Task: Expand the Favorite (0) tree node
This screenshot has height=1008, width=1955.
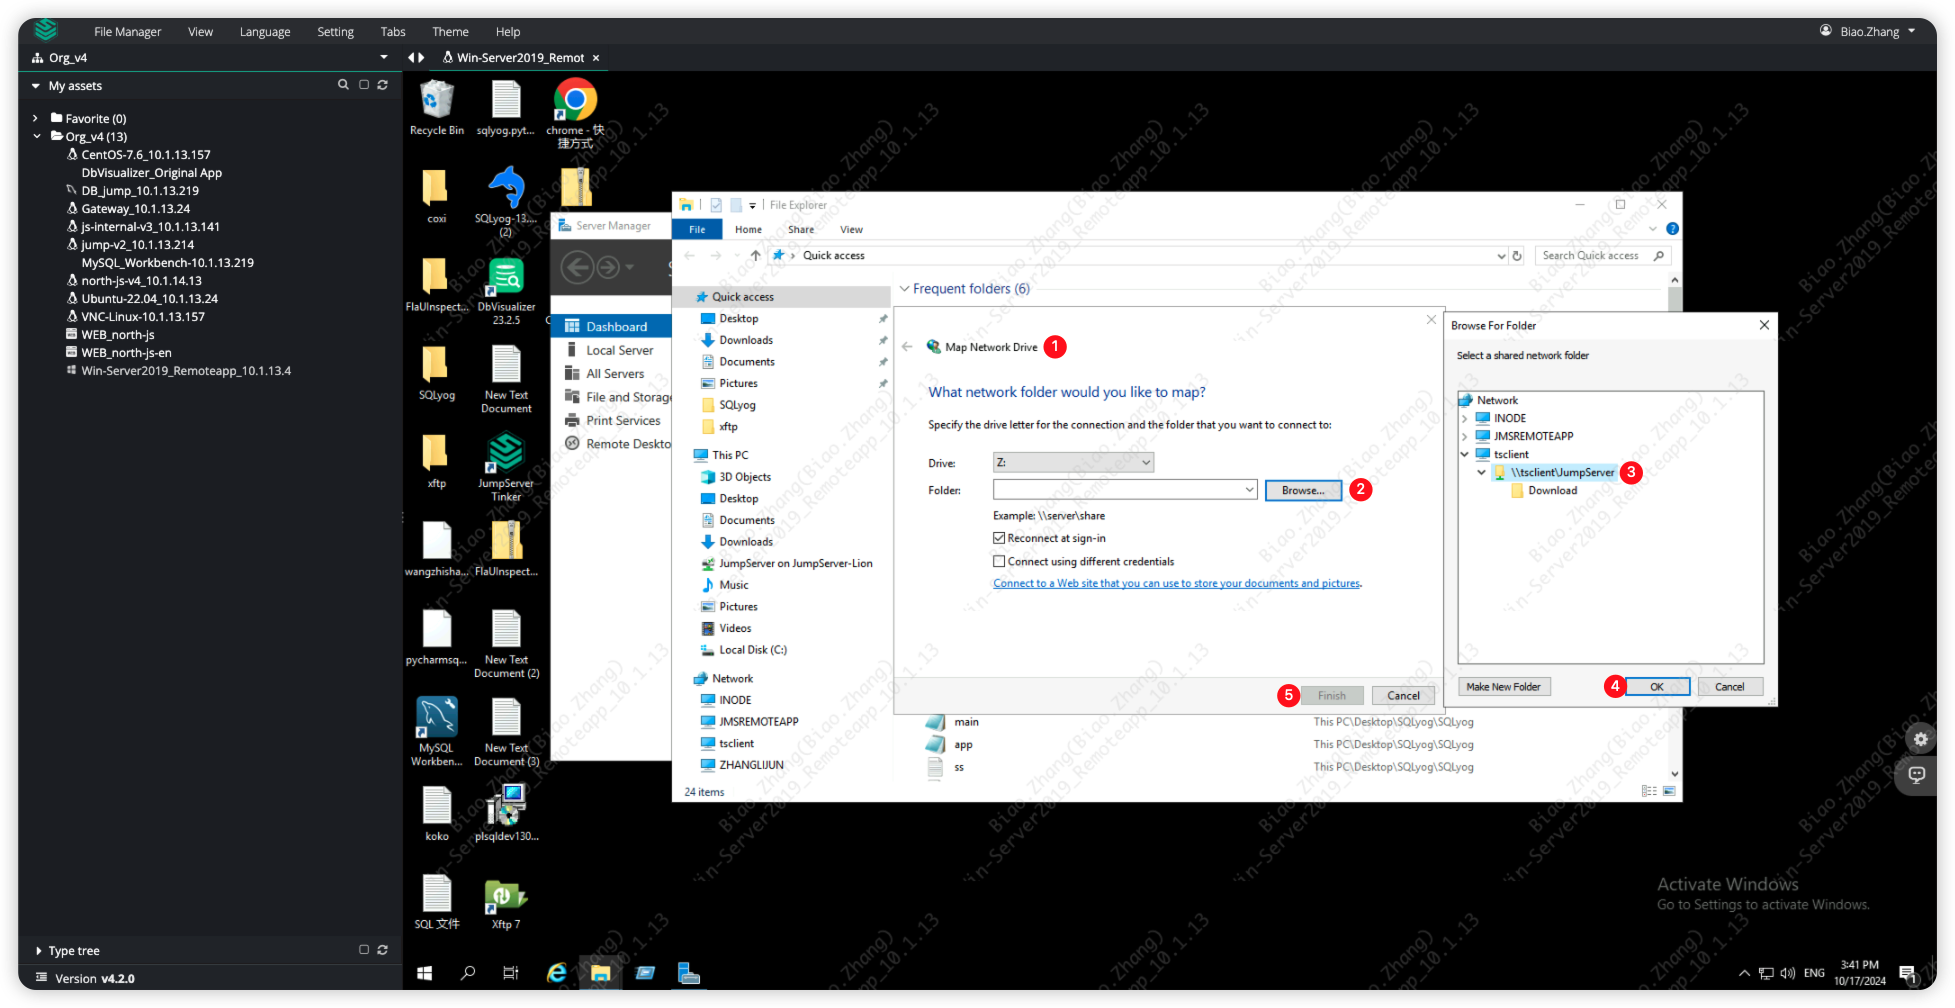Action: tap(36, 118)
